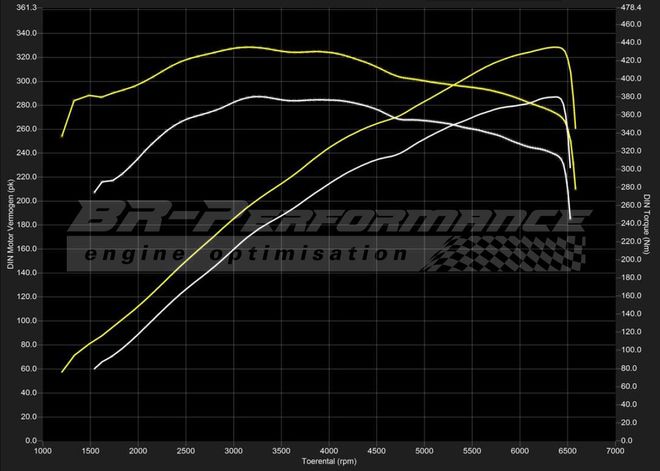Click the 7000 rpm x-axis tick label
Image resolution: width=660 pixels, height=471 pixels.
615,451
